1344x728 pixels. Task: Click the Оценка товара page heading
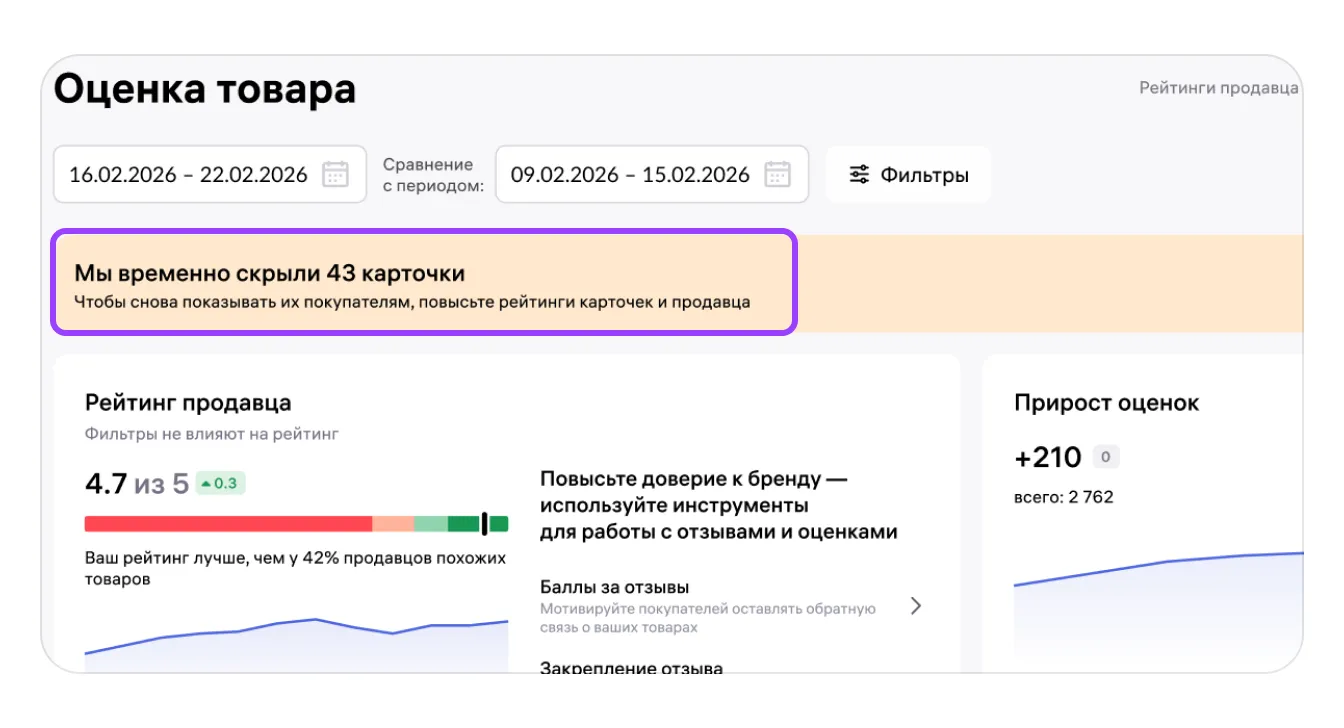point(204,90)
